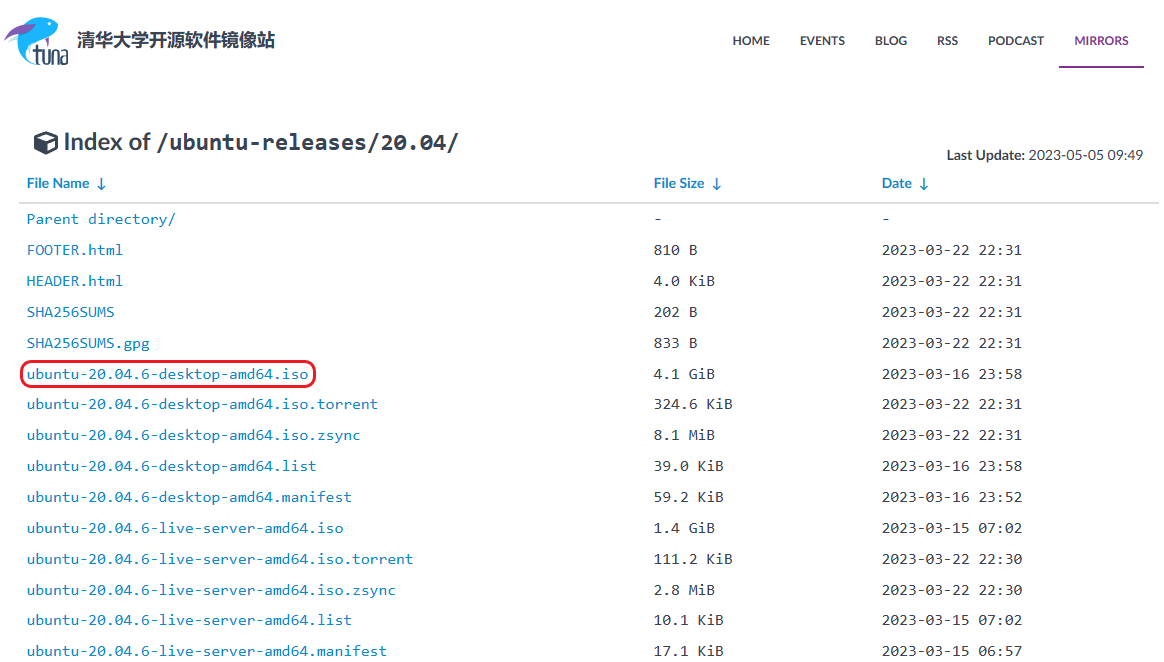The width and height of the screenshot is (1164, 662).
Task: Click the Last Update 2023-05-05 09:49 text
Action: coord(1044,155)
